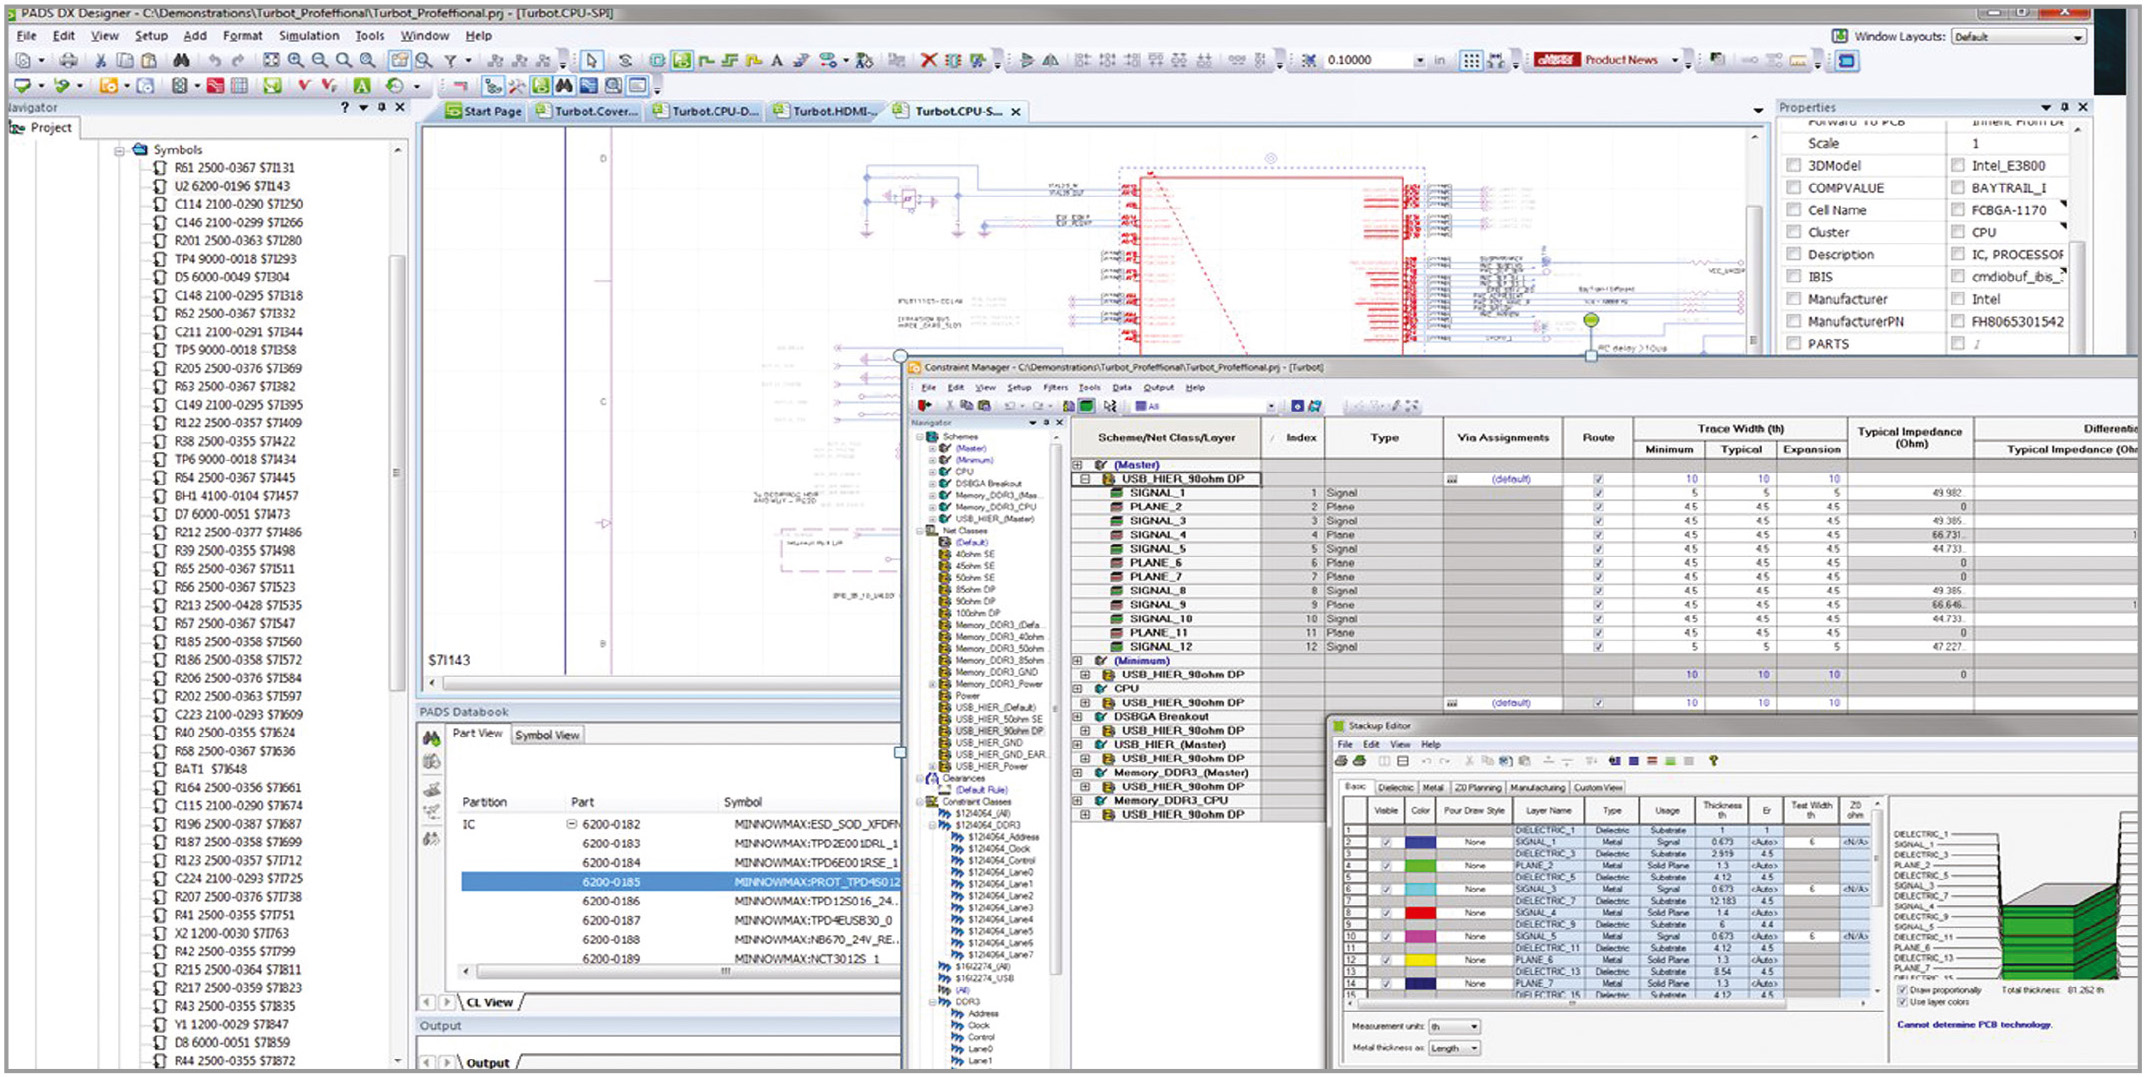Click the filter funnel icon in toolbar
Screen dimensions: 2146x1077
[x=450, y=61]
